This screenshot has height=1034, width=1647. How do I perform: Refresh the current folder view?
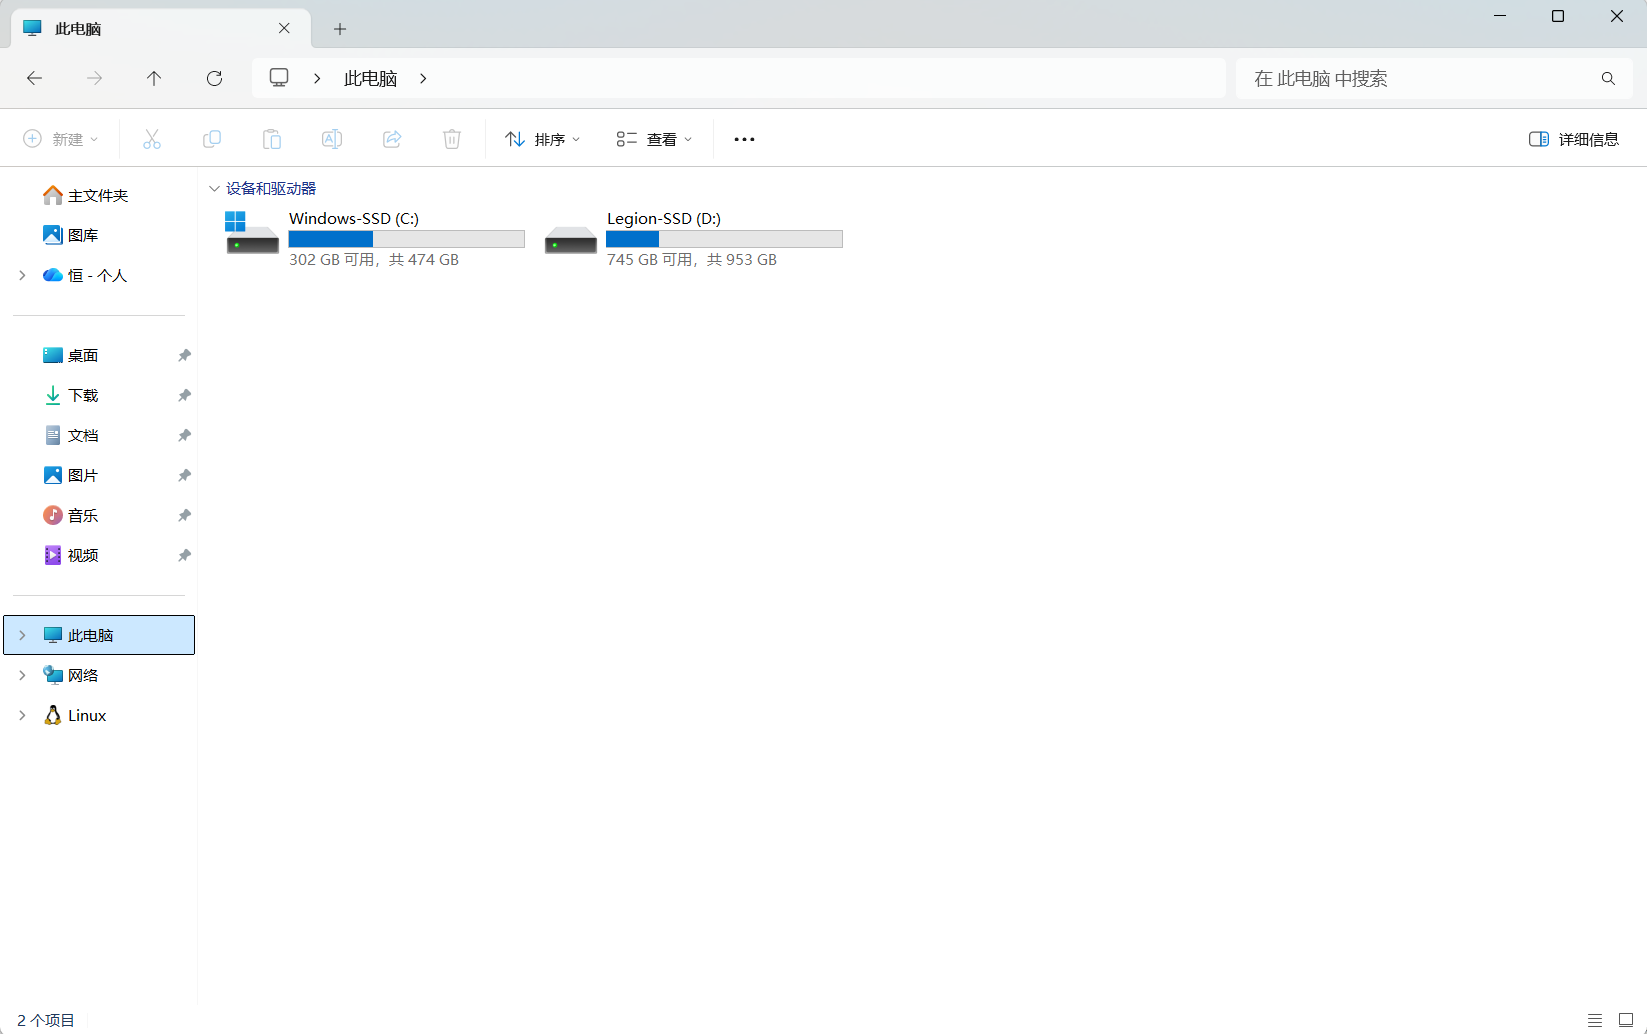pos(214,78)
